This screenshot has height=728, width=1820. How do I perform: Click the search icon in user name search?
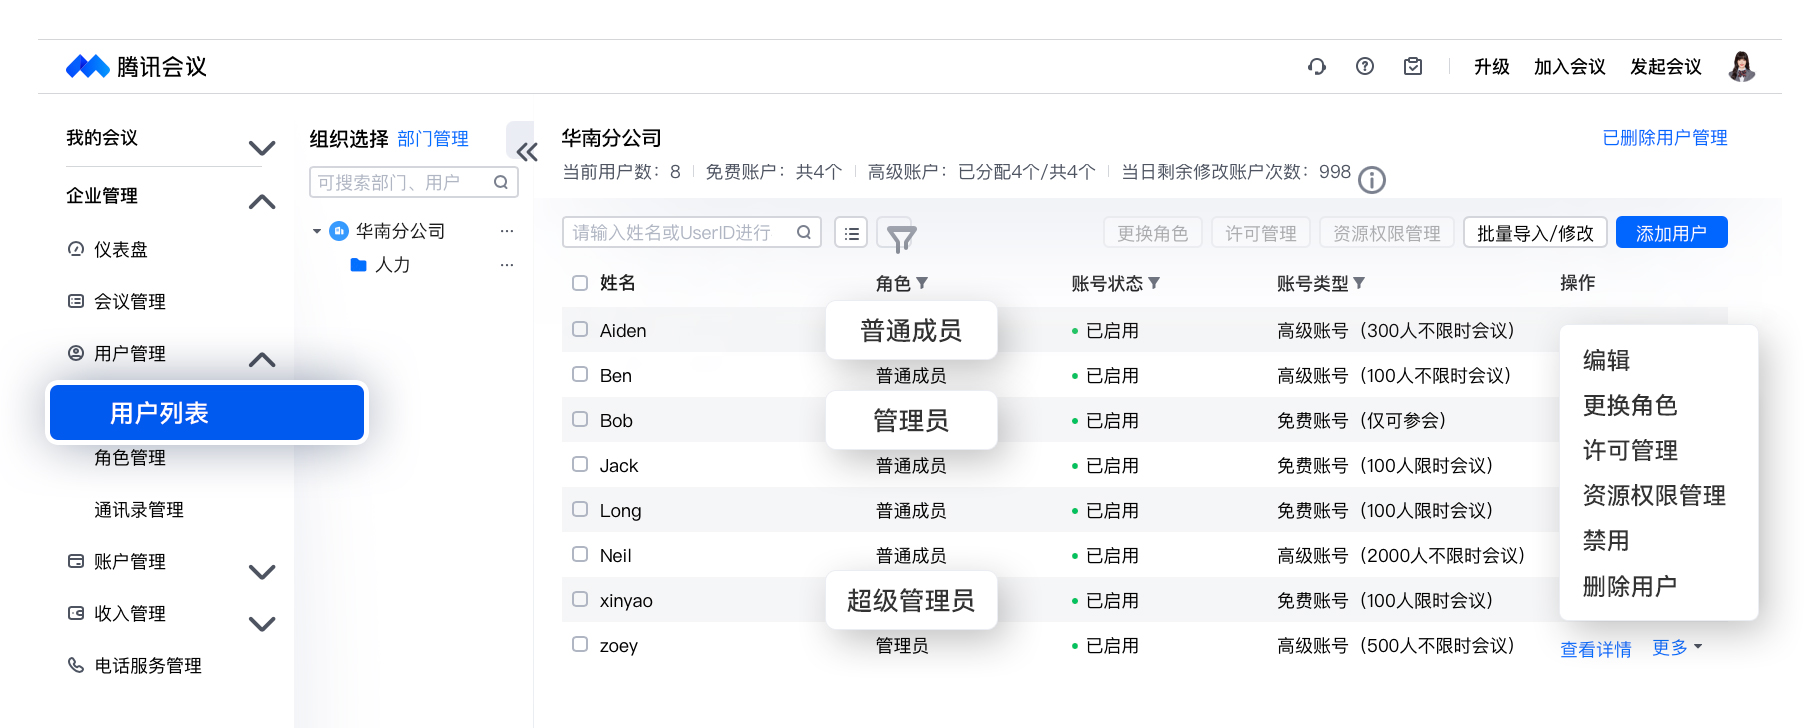pos(804,232)
